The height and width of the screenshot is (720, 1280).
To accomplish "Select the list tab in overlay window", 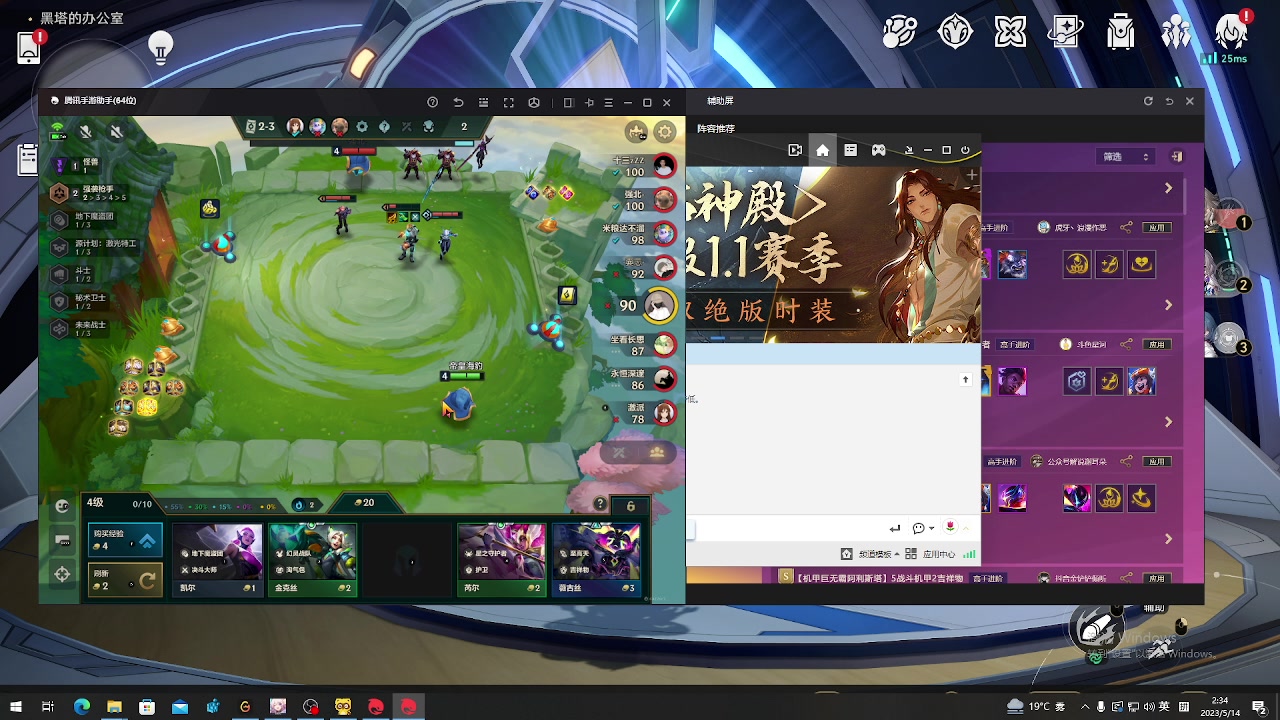I will point(850,150).
